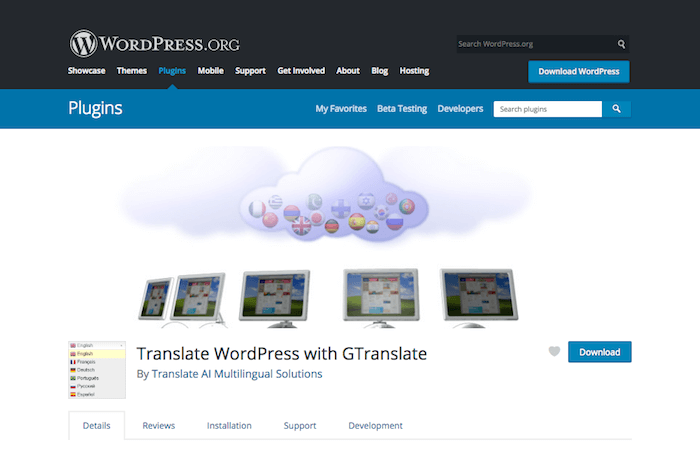Click the blue plugin search magnifier button
This screenshot has height=464, width=700.
click(x=617, y=109)
